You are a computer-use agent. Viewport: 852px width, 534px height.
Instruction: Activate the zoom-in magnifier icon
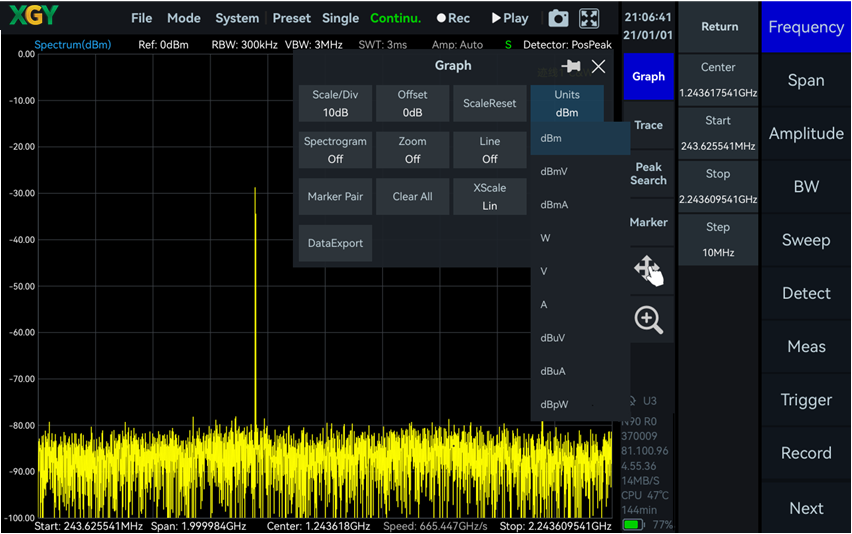648,319
